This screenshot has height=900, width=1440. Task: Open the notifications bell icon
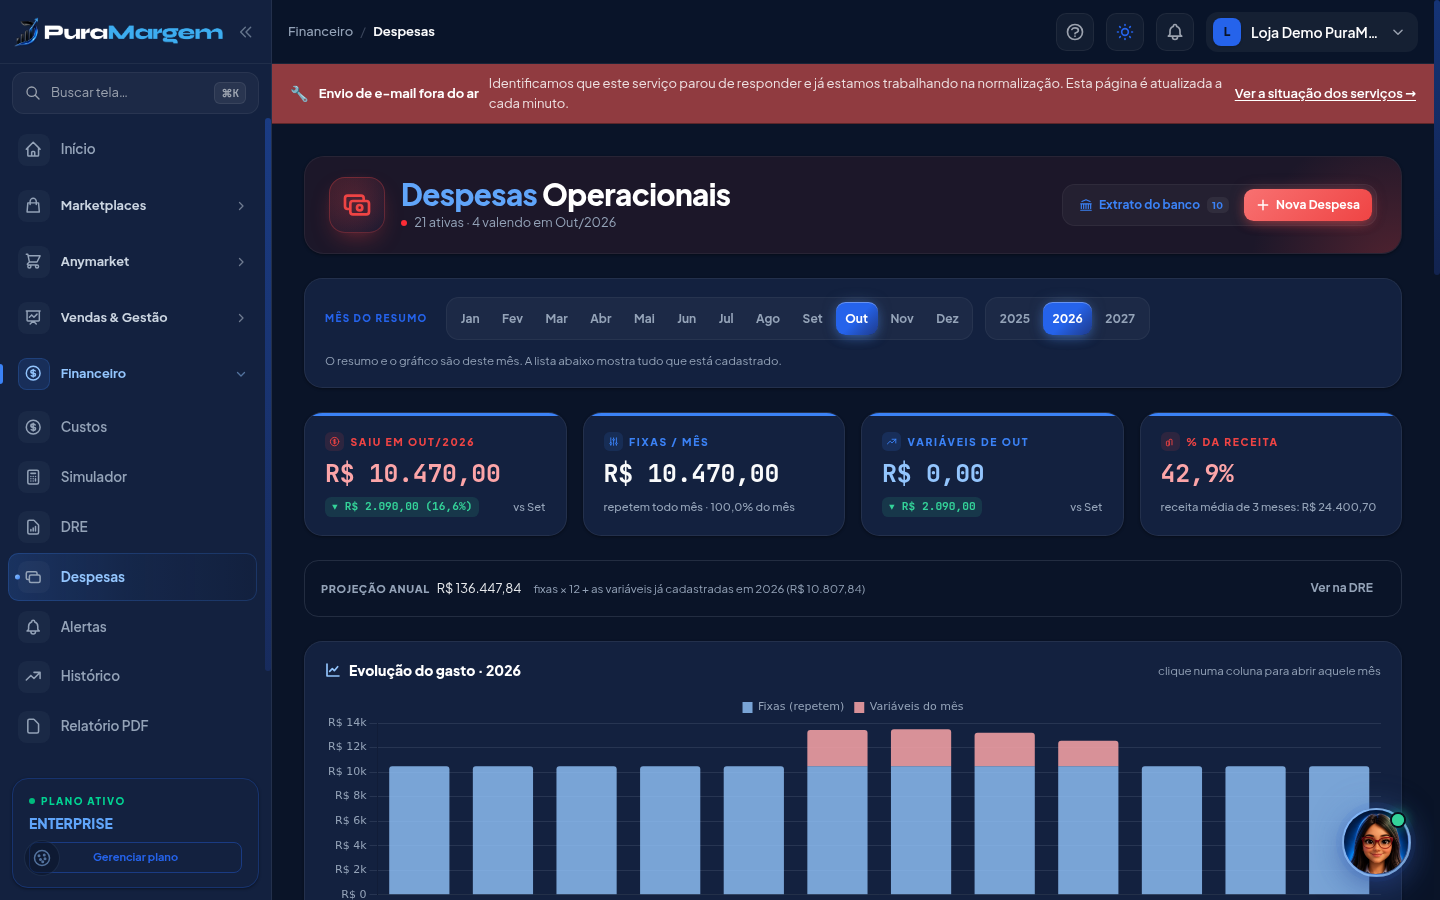pyautogui.click(x=1175, y=32)
